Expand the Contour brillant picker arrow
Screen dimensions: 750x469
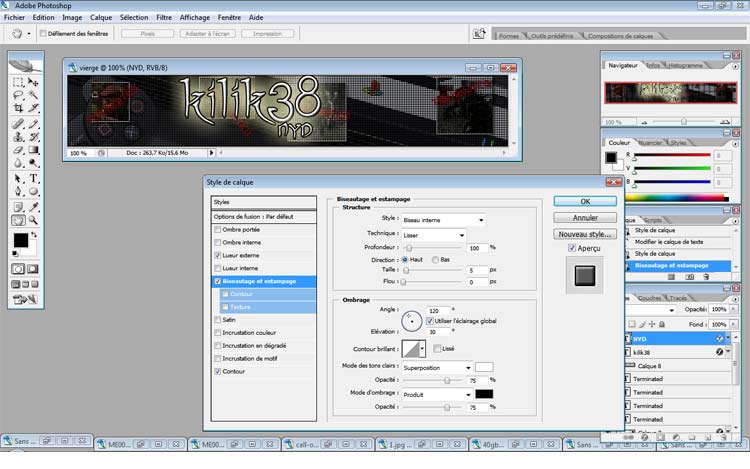point(422,349)
